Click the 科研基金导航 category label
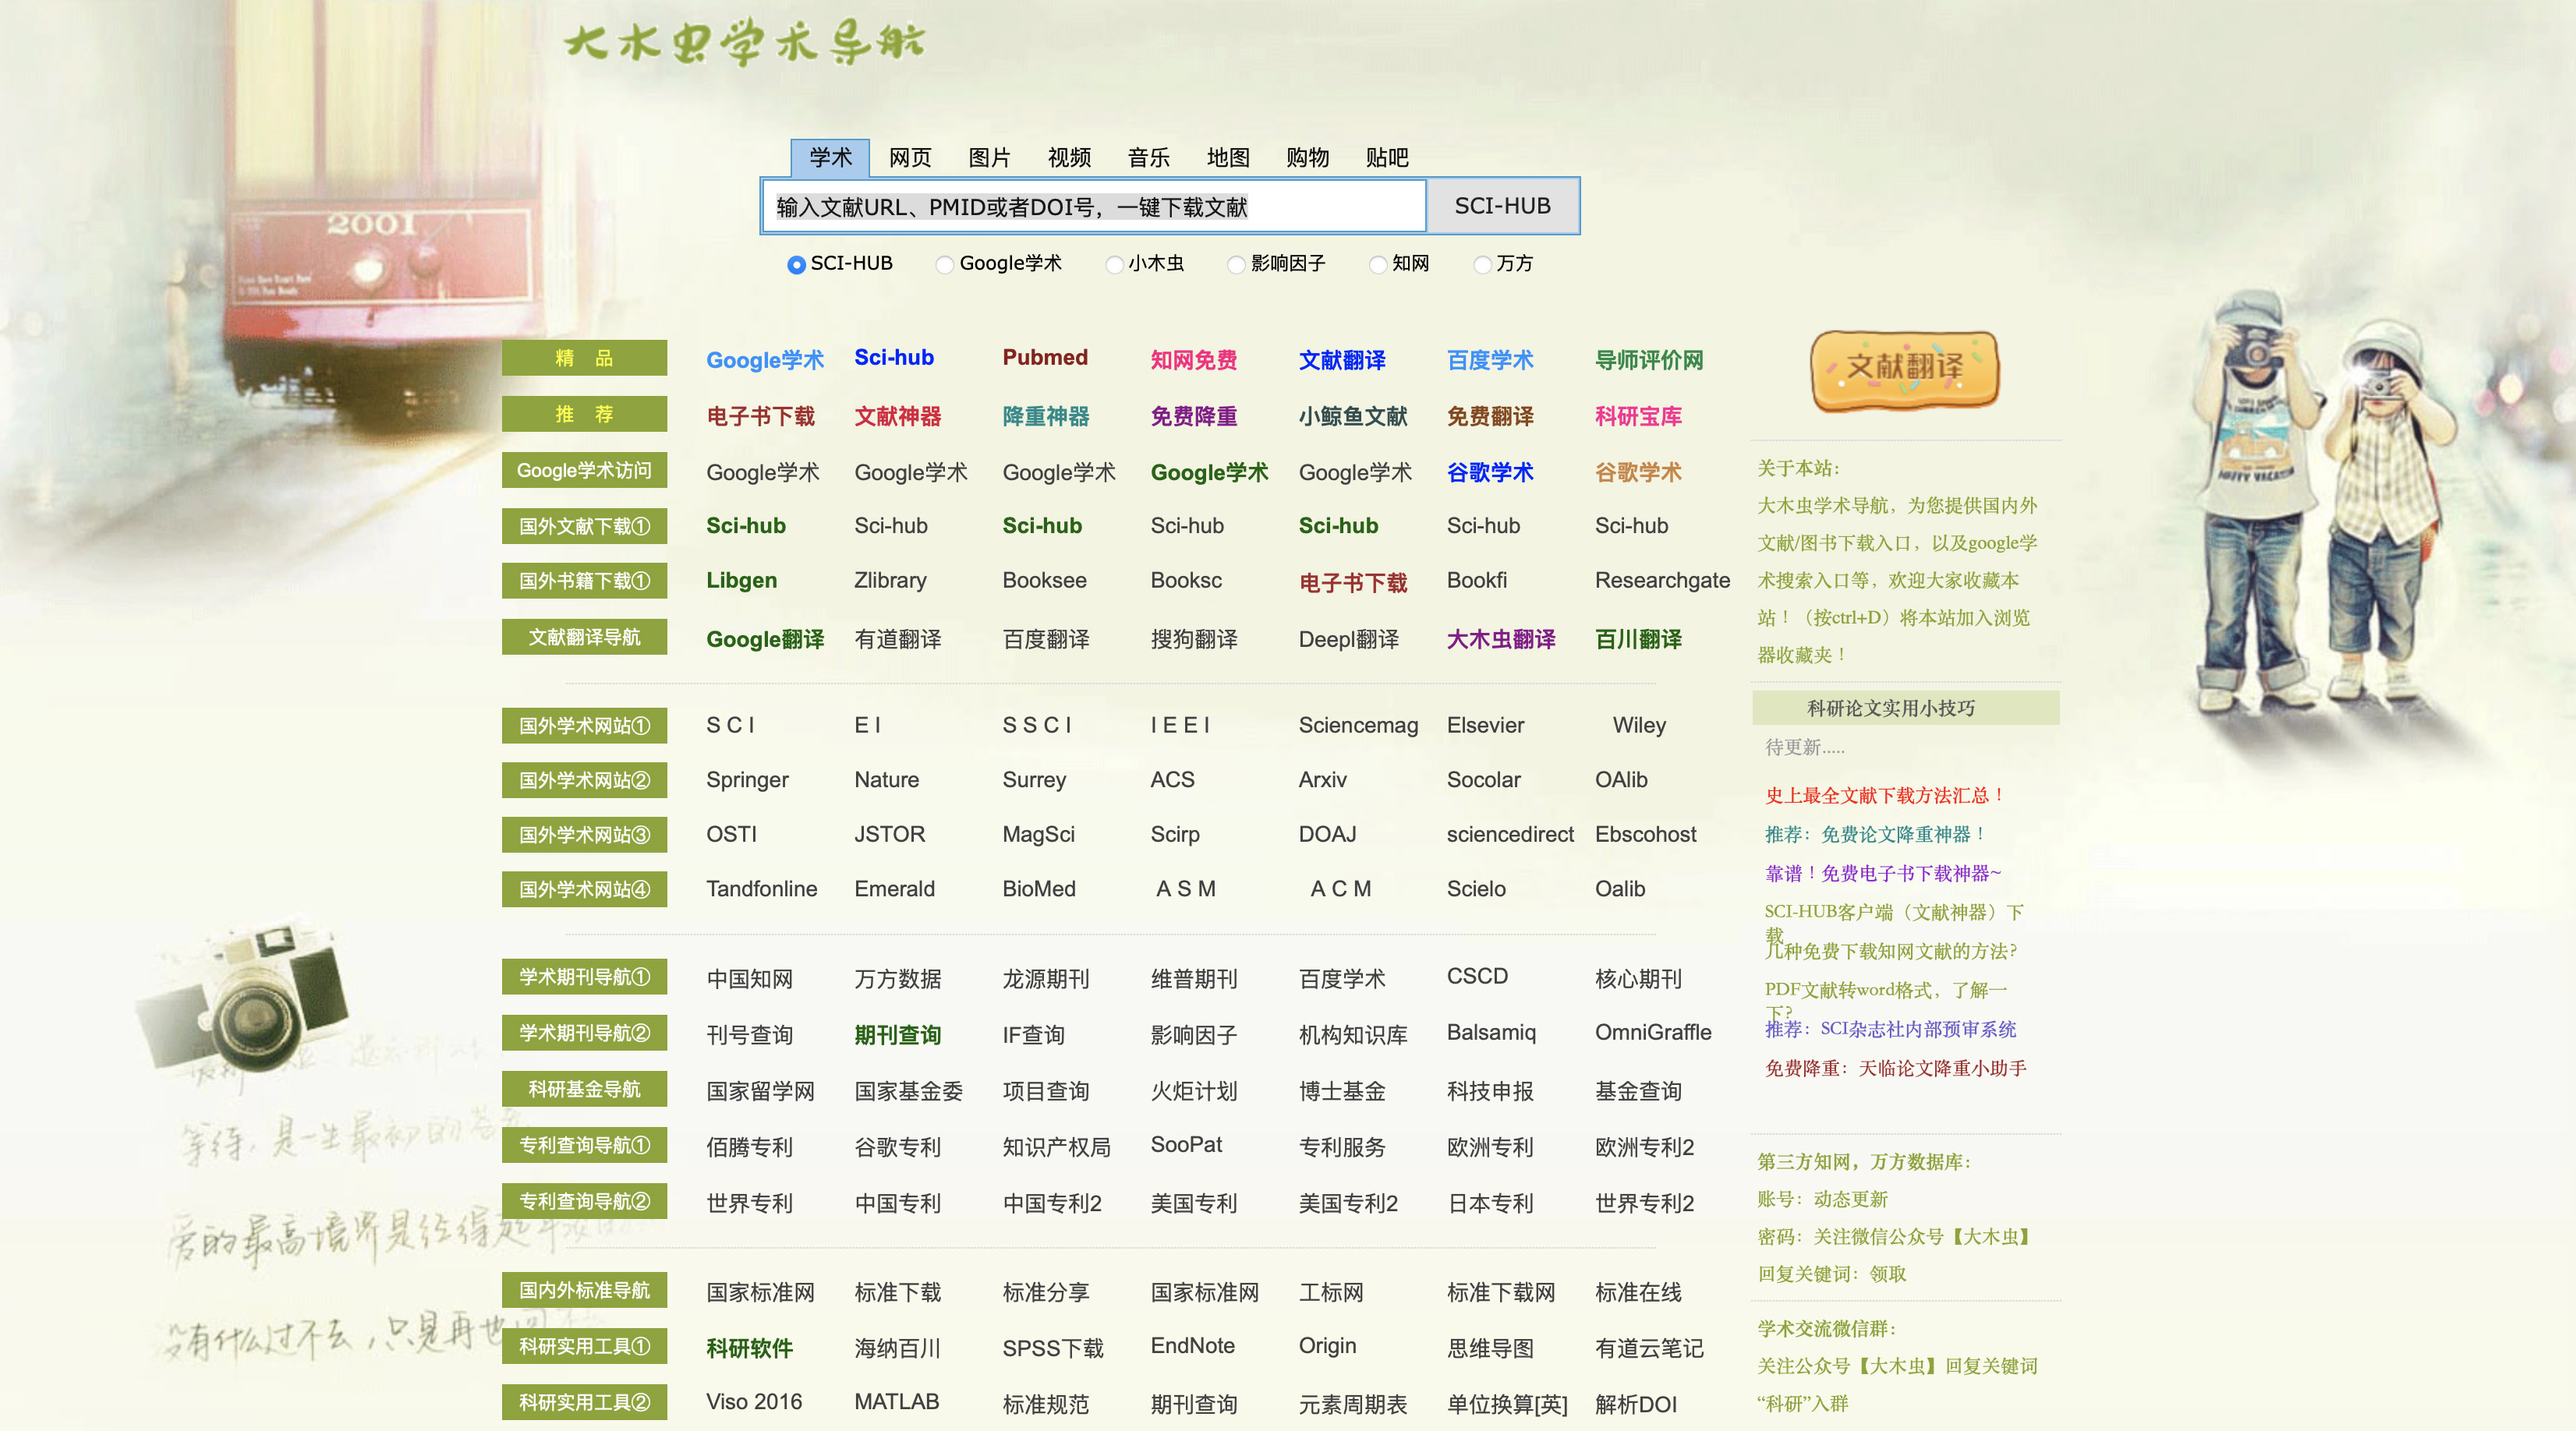Viewport: 2576px width, 1431px height. click(x=584, y=1089)
